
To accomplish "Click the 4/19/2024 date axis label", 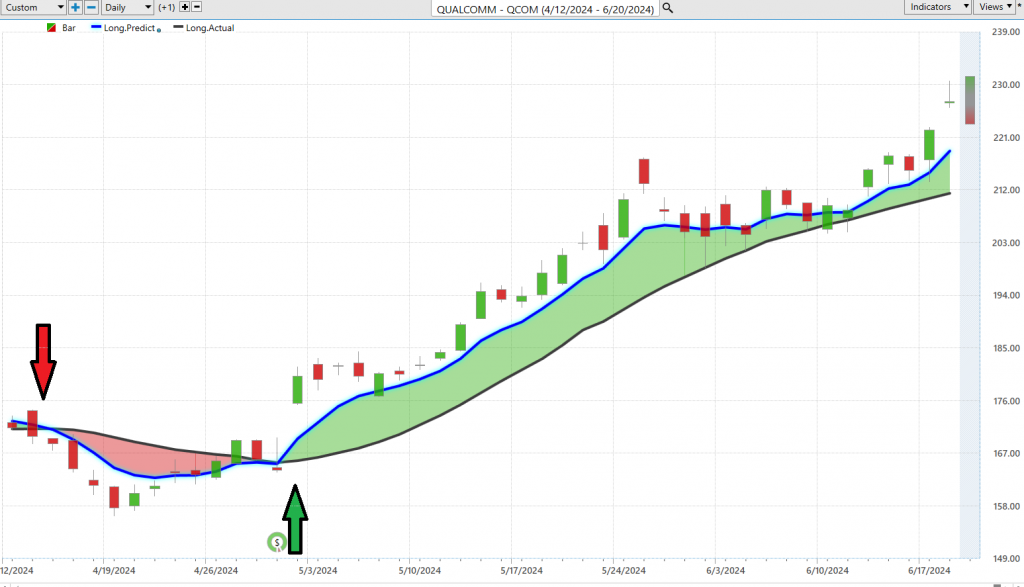I will point(114,571).
